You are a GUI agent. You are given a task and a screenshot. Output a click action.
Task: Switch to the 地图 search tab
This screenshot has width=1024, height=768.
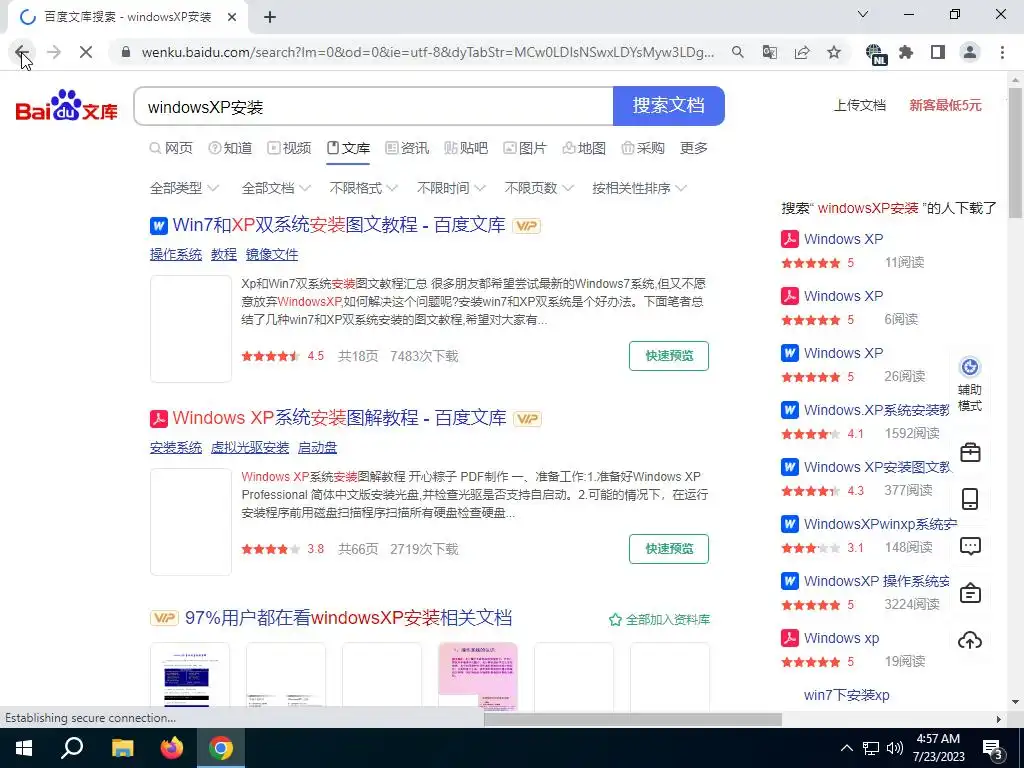tap(584, 148)
